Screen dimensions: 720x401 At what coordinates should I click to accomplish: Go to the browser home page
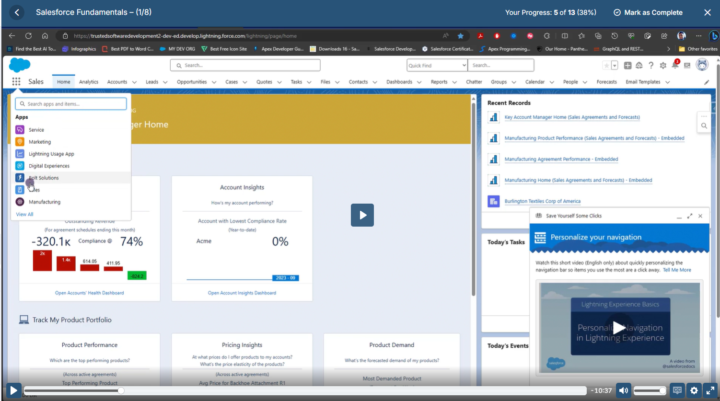[x=45, y=36]
